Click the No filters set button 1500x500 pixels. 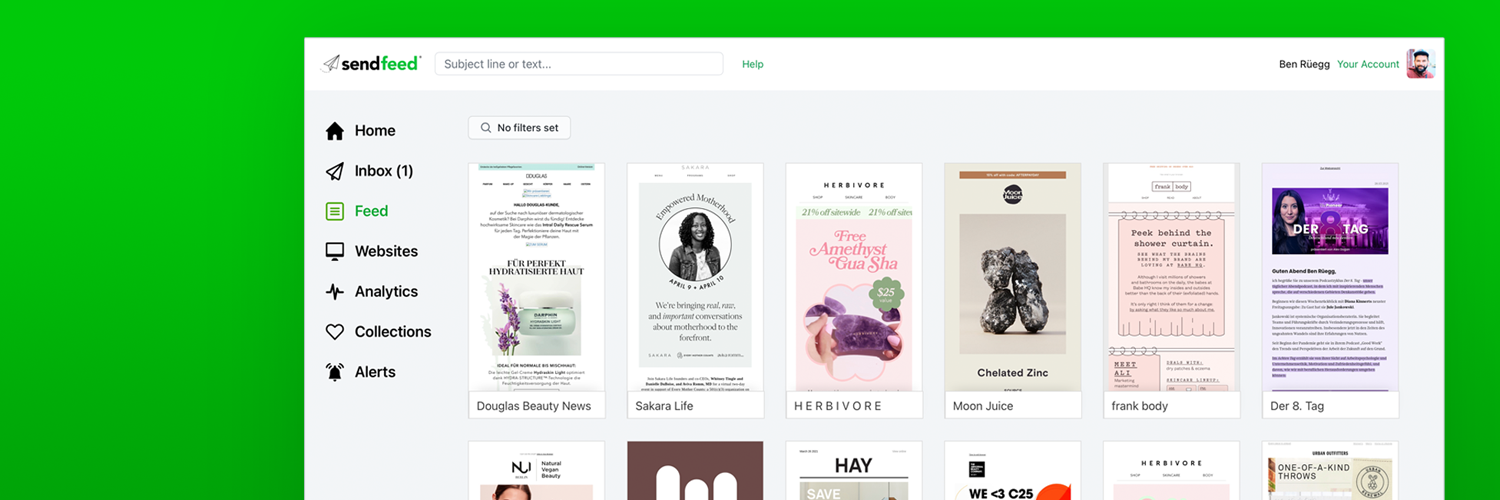pyautogui.click(x=519, y=128)
